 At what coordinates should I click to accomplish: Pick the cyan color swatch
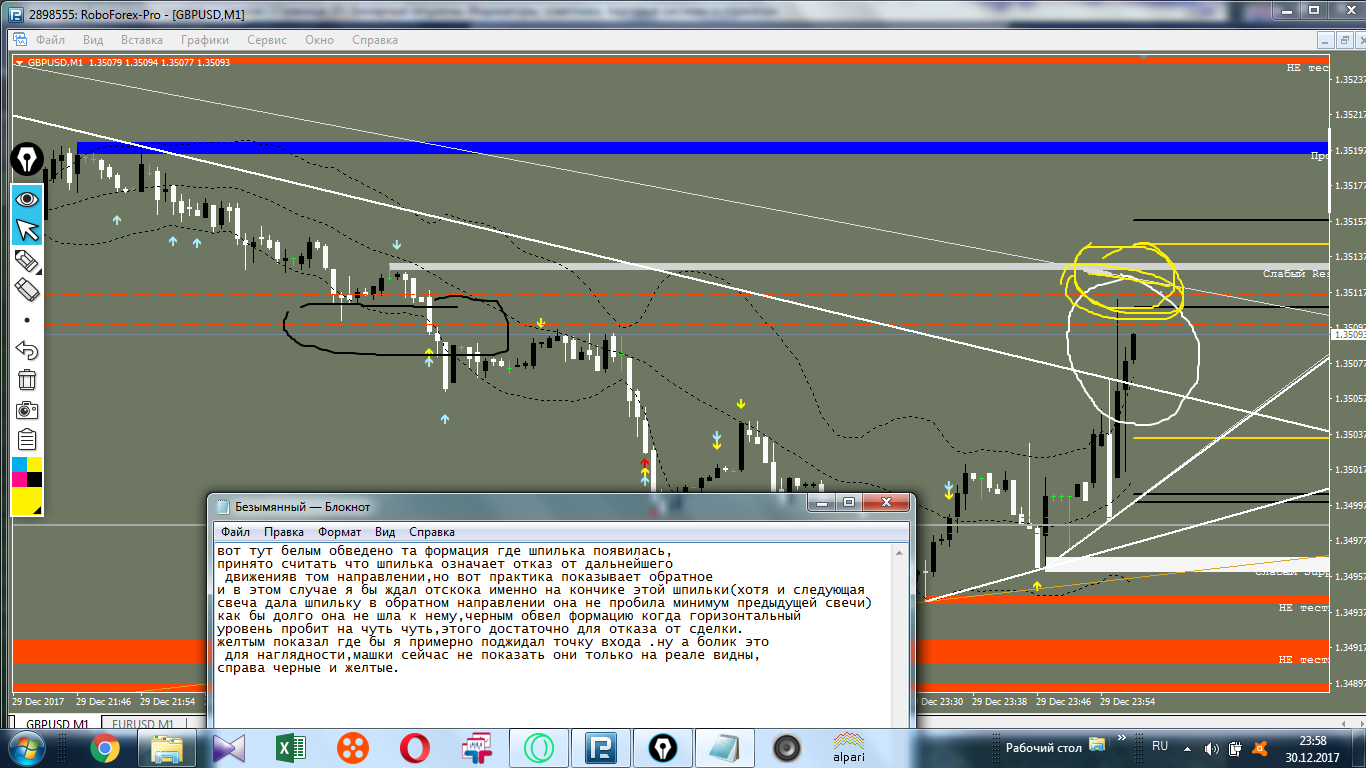click(19, 464)
